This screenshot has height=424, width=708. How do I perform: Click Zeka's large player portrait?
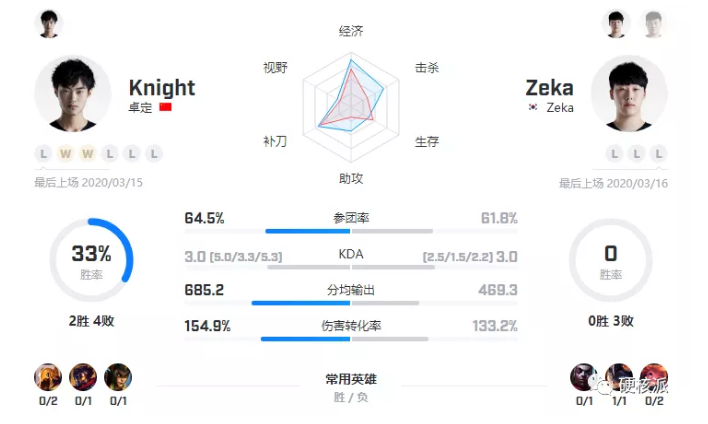629,94
